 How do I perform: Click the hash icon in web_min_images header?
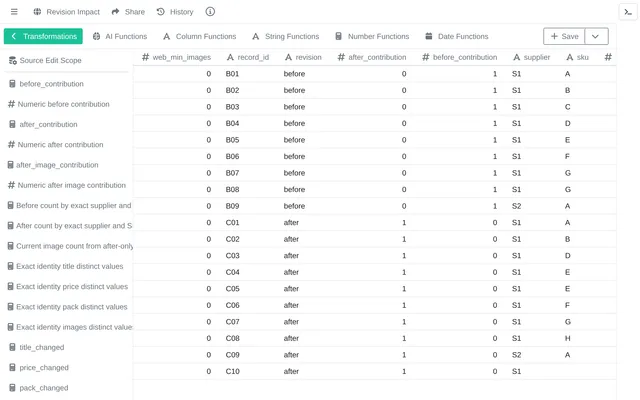[145, 57]
